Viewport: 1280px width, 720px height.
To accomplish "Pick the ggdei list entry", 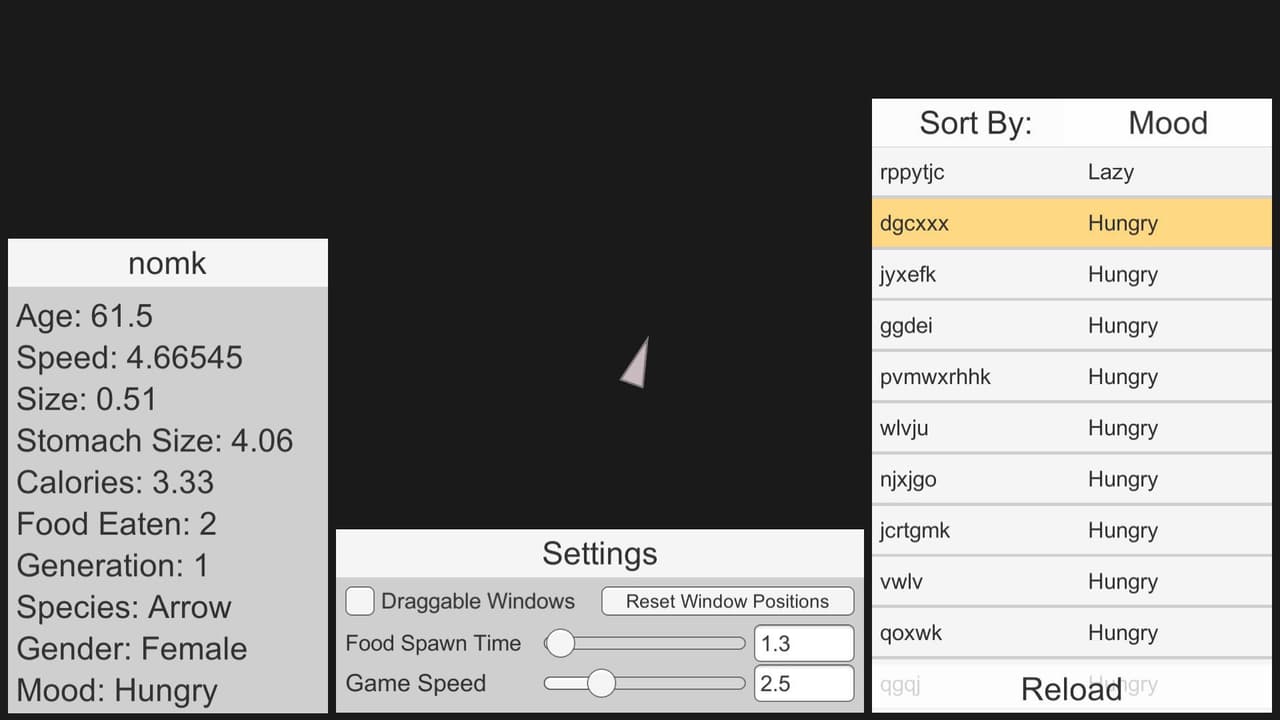I will 1071,325.
